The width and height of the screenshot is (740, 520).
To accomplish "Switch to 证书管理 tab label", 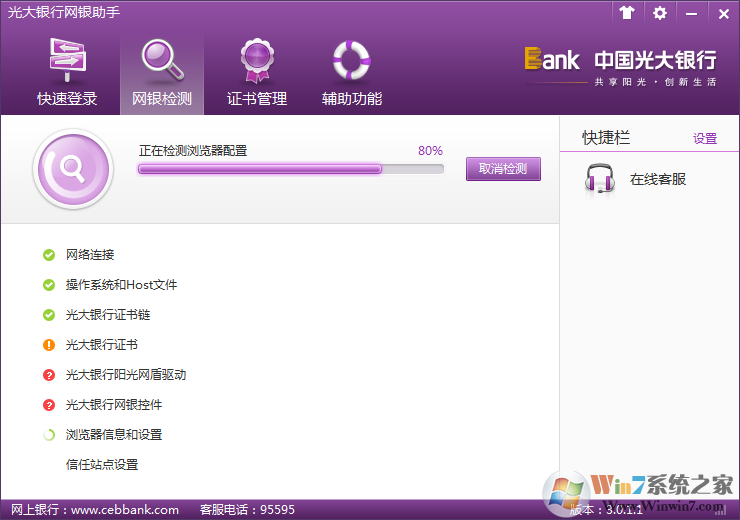I will tap(257, 99).
